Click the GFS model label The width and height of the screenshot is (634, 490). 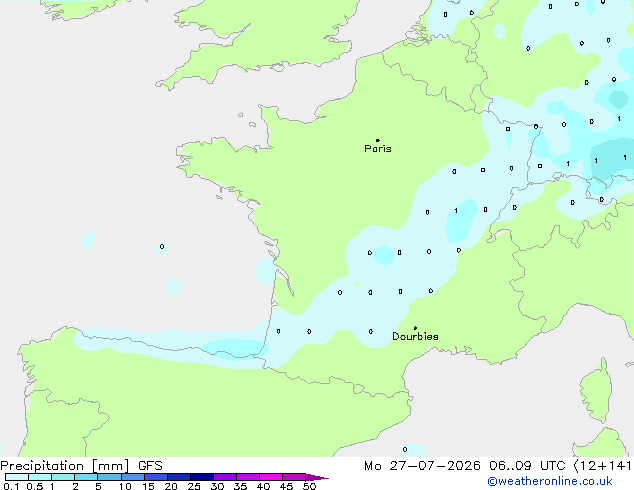tap(150, 466)
